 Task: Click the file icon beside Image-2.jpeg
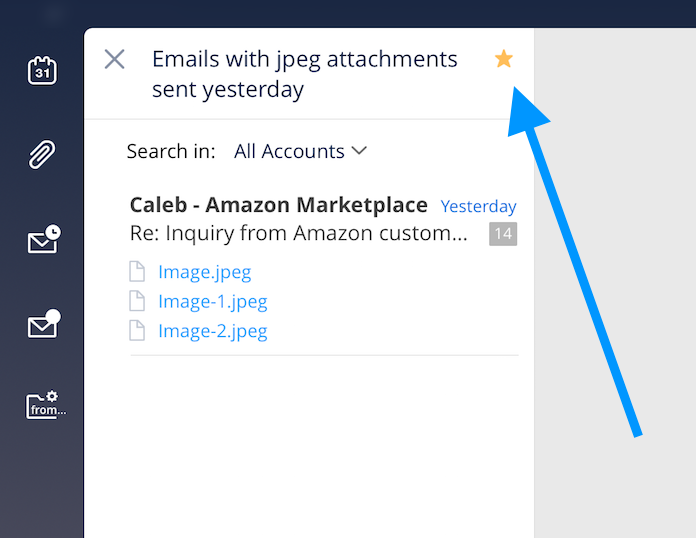[x=137, y=331]
